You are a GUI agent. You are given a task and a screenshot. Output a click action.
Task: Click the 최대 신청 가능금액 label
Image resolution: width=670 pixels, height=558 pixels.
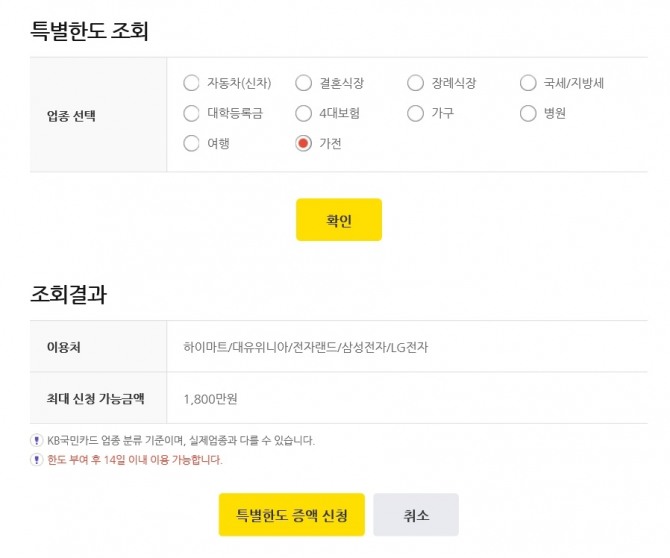(x=96, y=399)
